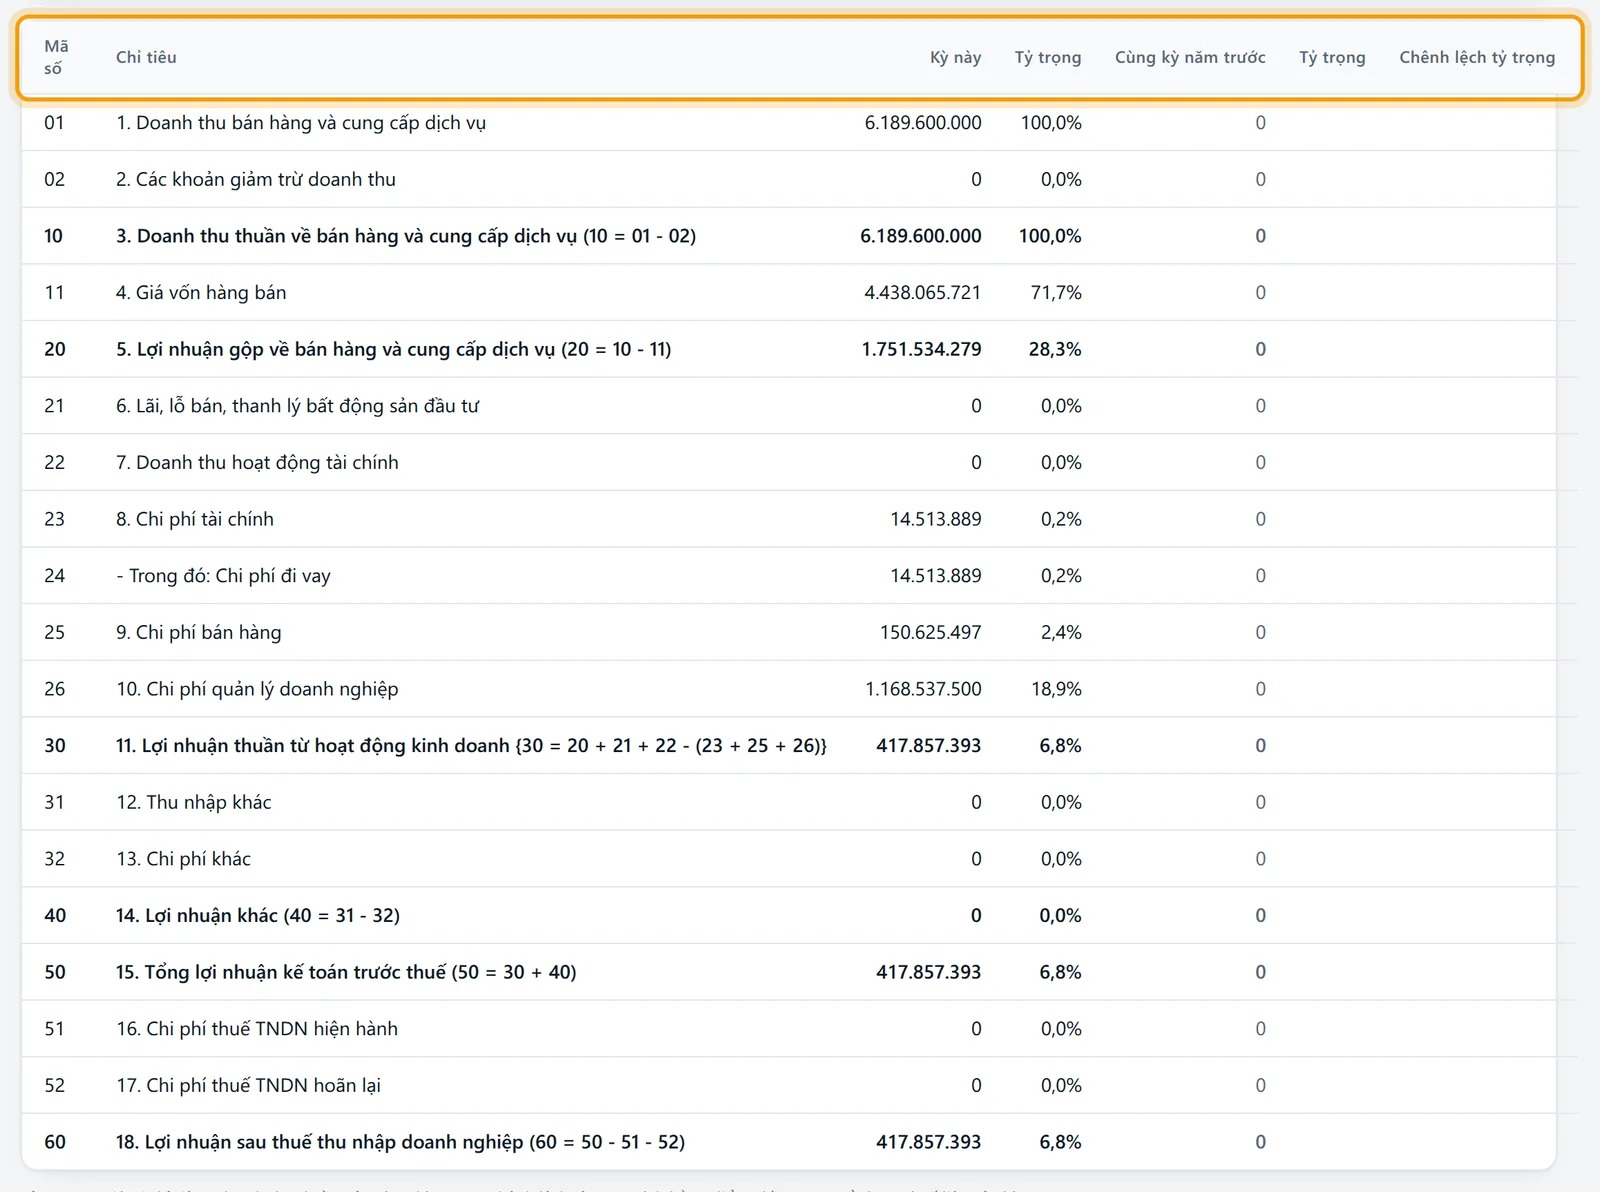Click the 'Cùng kỳ năm trước' column header
The width and height of the screenshot is (1600, 1192).
[1190, 57]
